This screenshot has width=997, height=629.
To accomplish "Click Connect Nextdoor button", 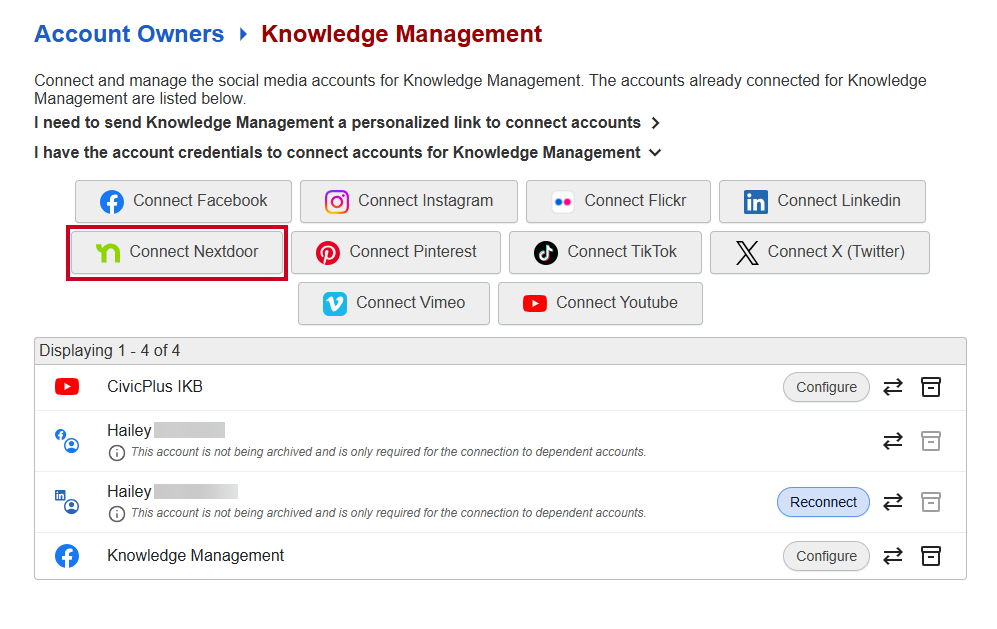I will [x=177, y=252].
